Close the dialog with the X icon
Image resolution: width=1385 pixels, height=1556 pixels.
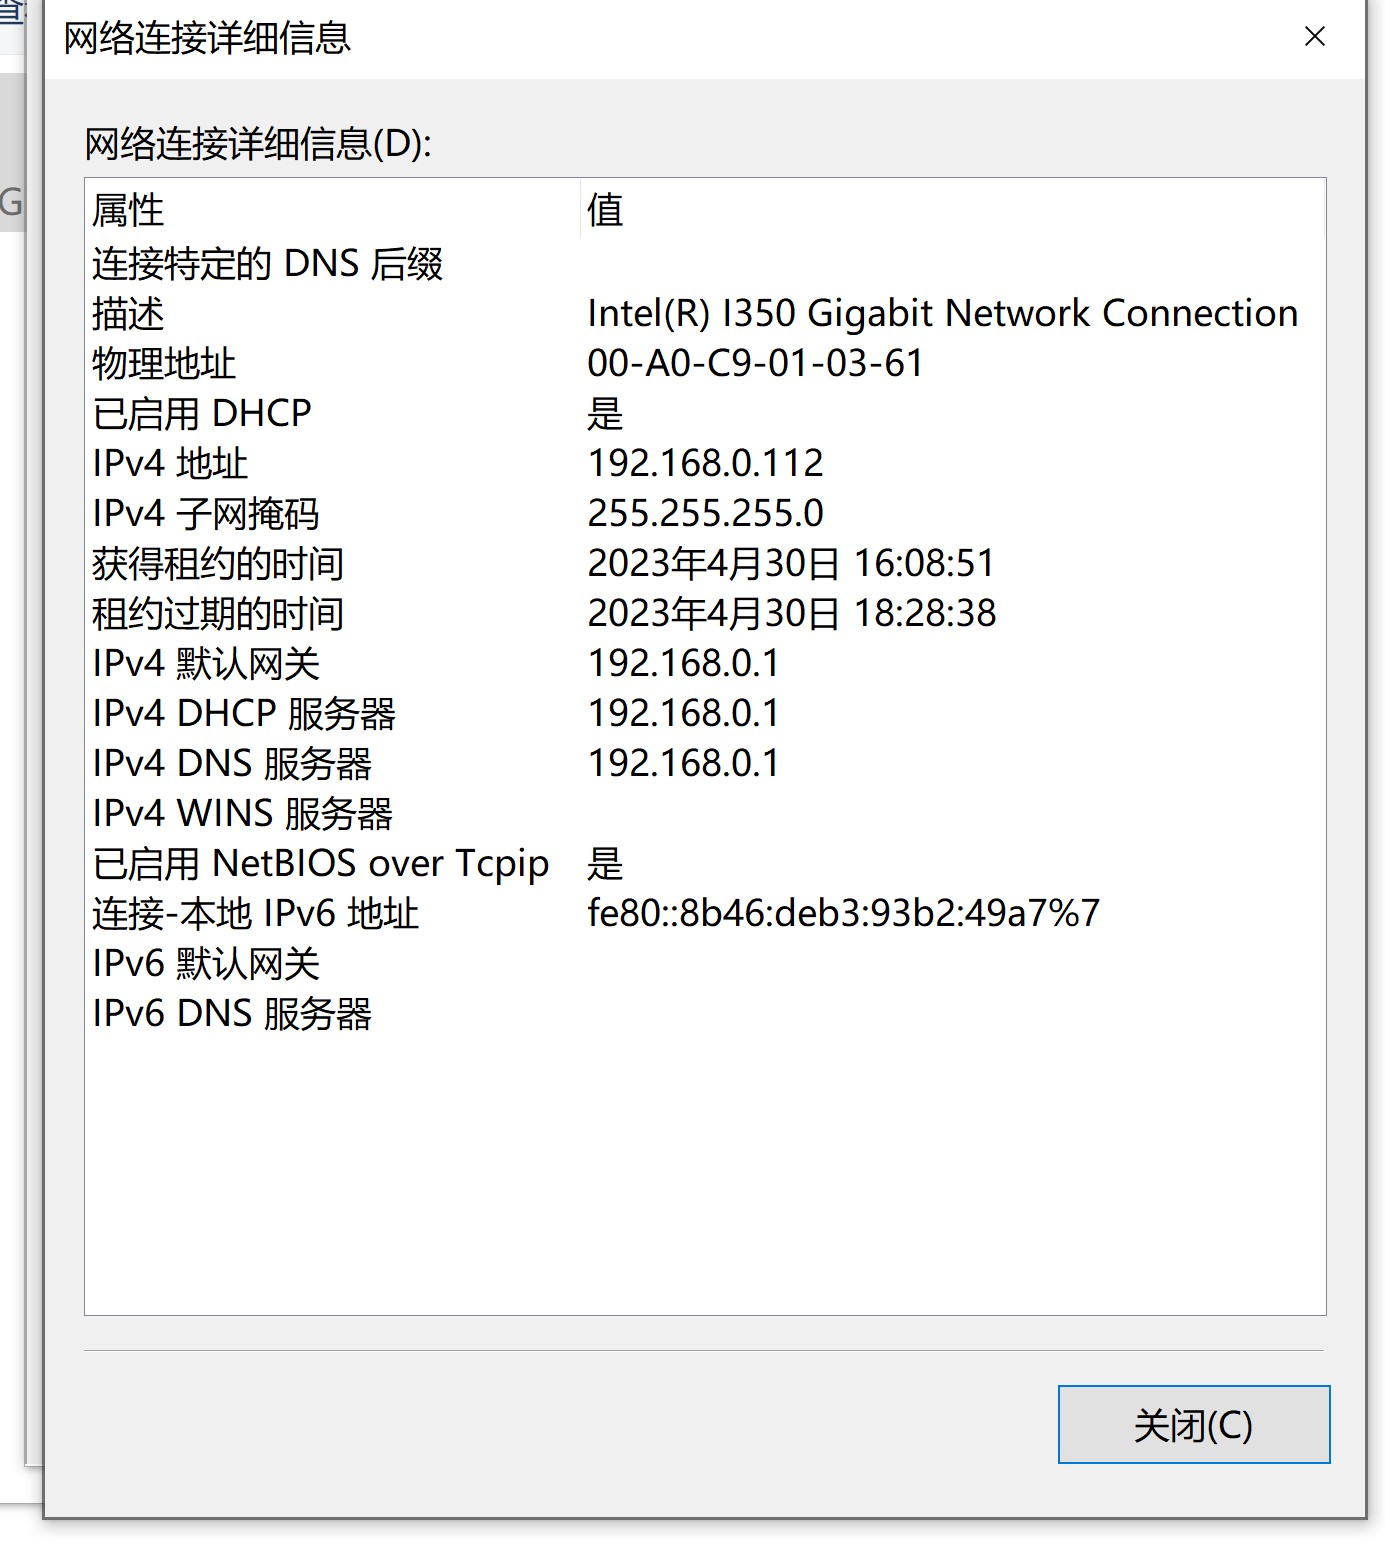coord(1314,37)
